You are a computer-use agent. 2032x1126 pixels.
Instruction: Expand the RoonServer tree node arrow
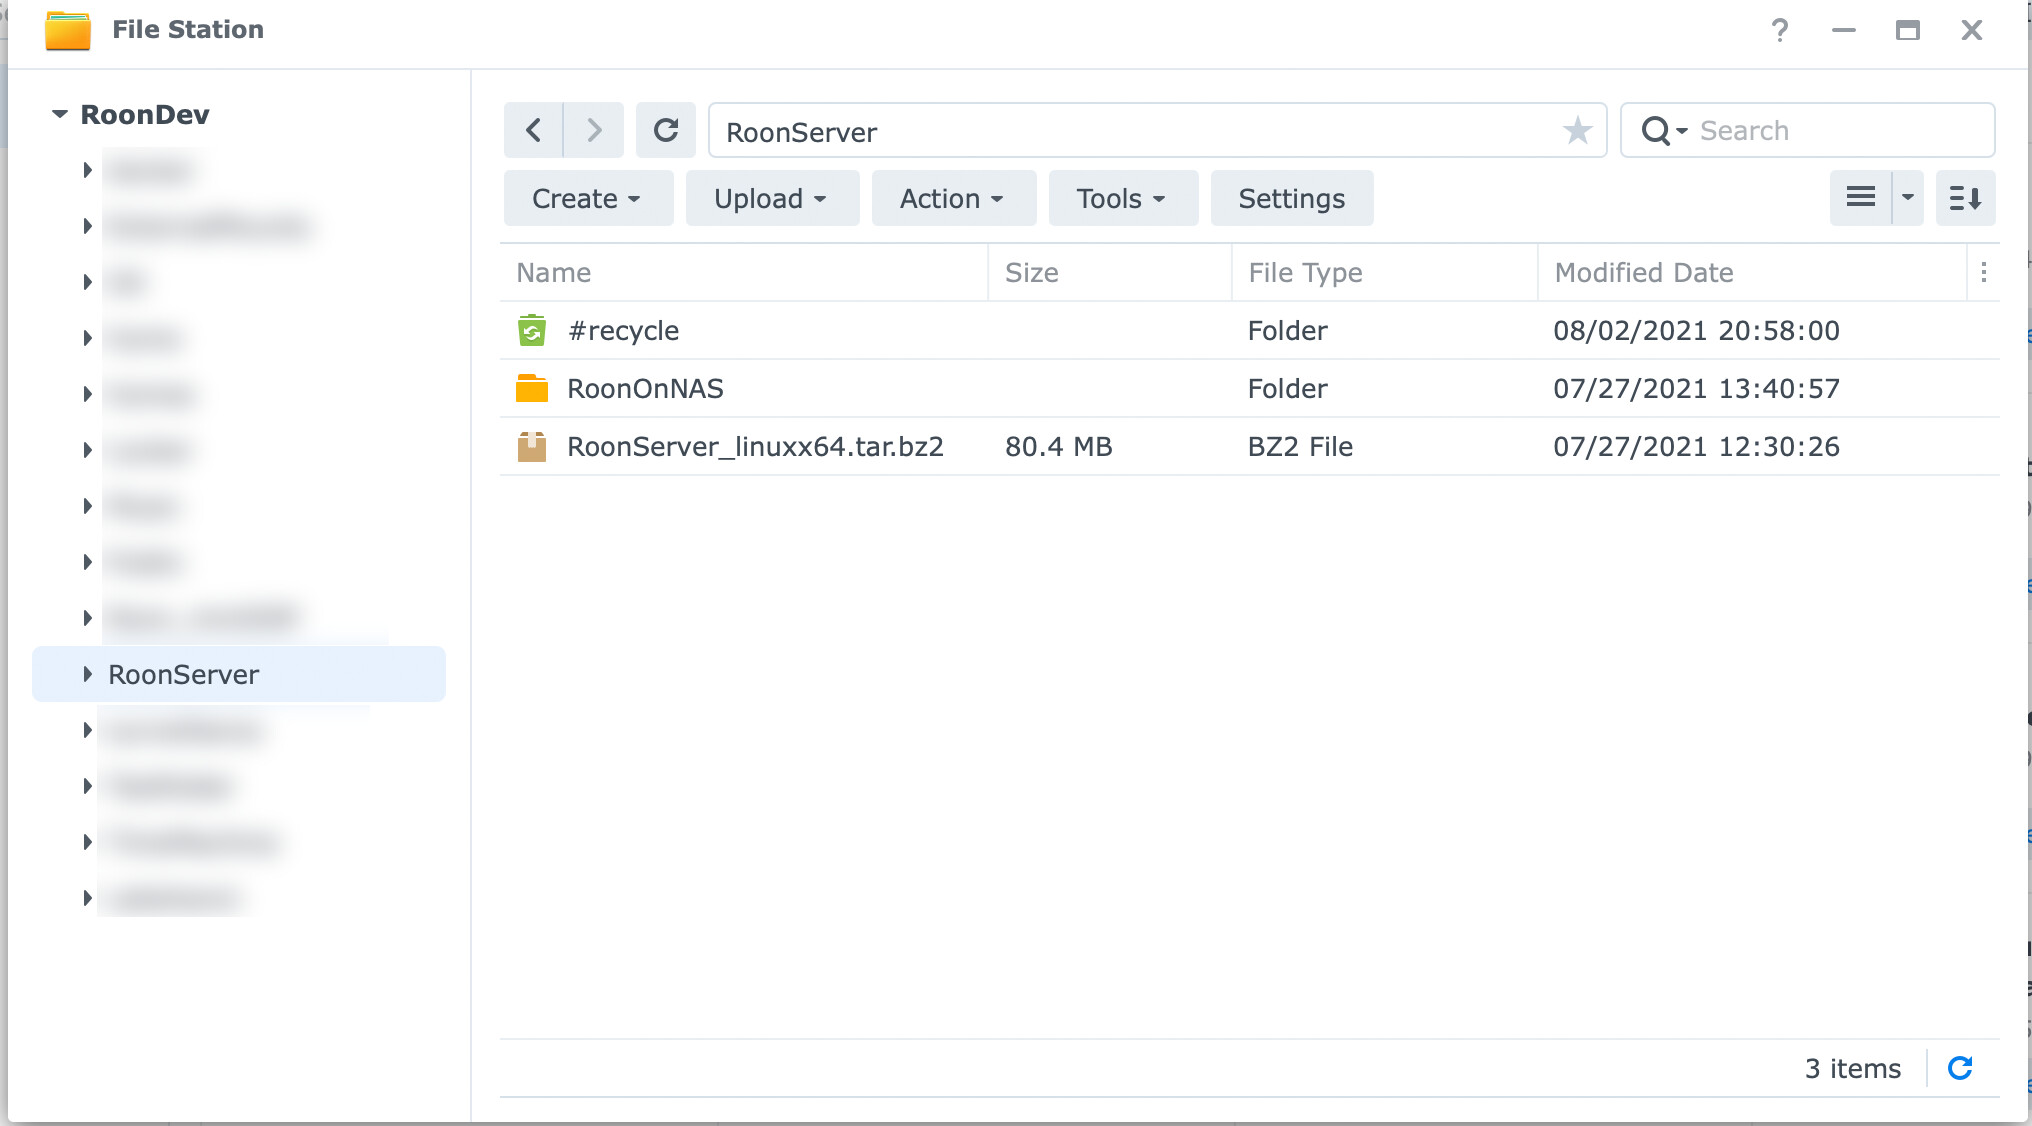(x=87, y=674)
